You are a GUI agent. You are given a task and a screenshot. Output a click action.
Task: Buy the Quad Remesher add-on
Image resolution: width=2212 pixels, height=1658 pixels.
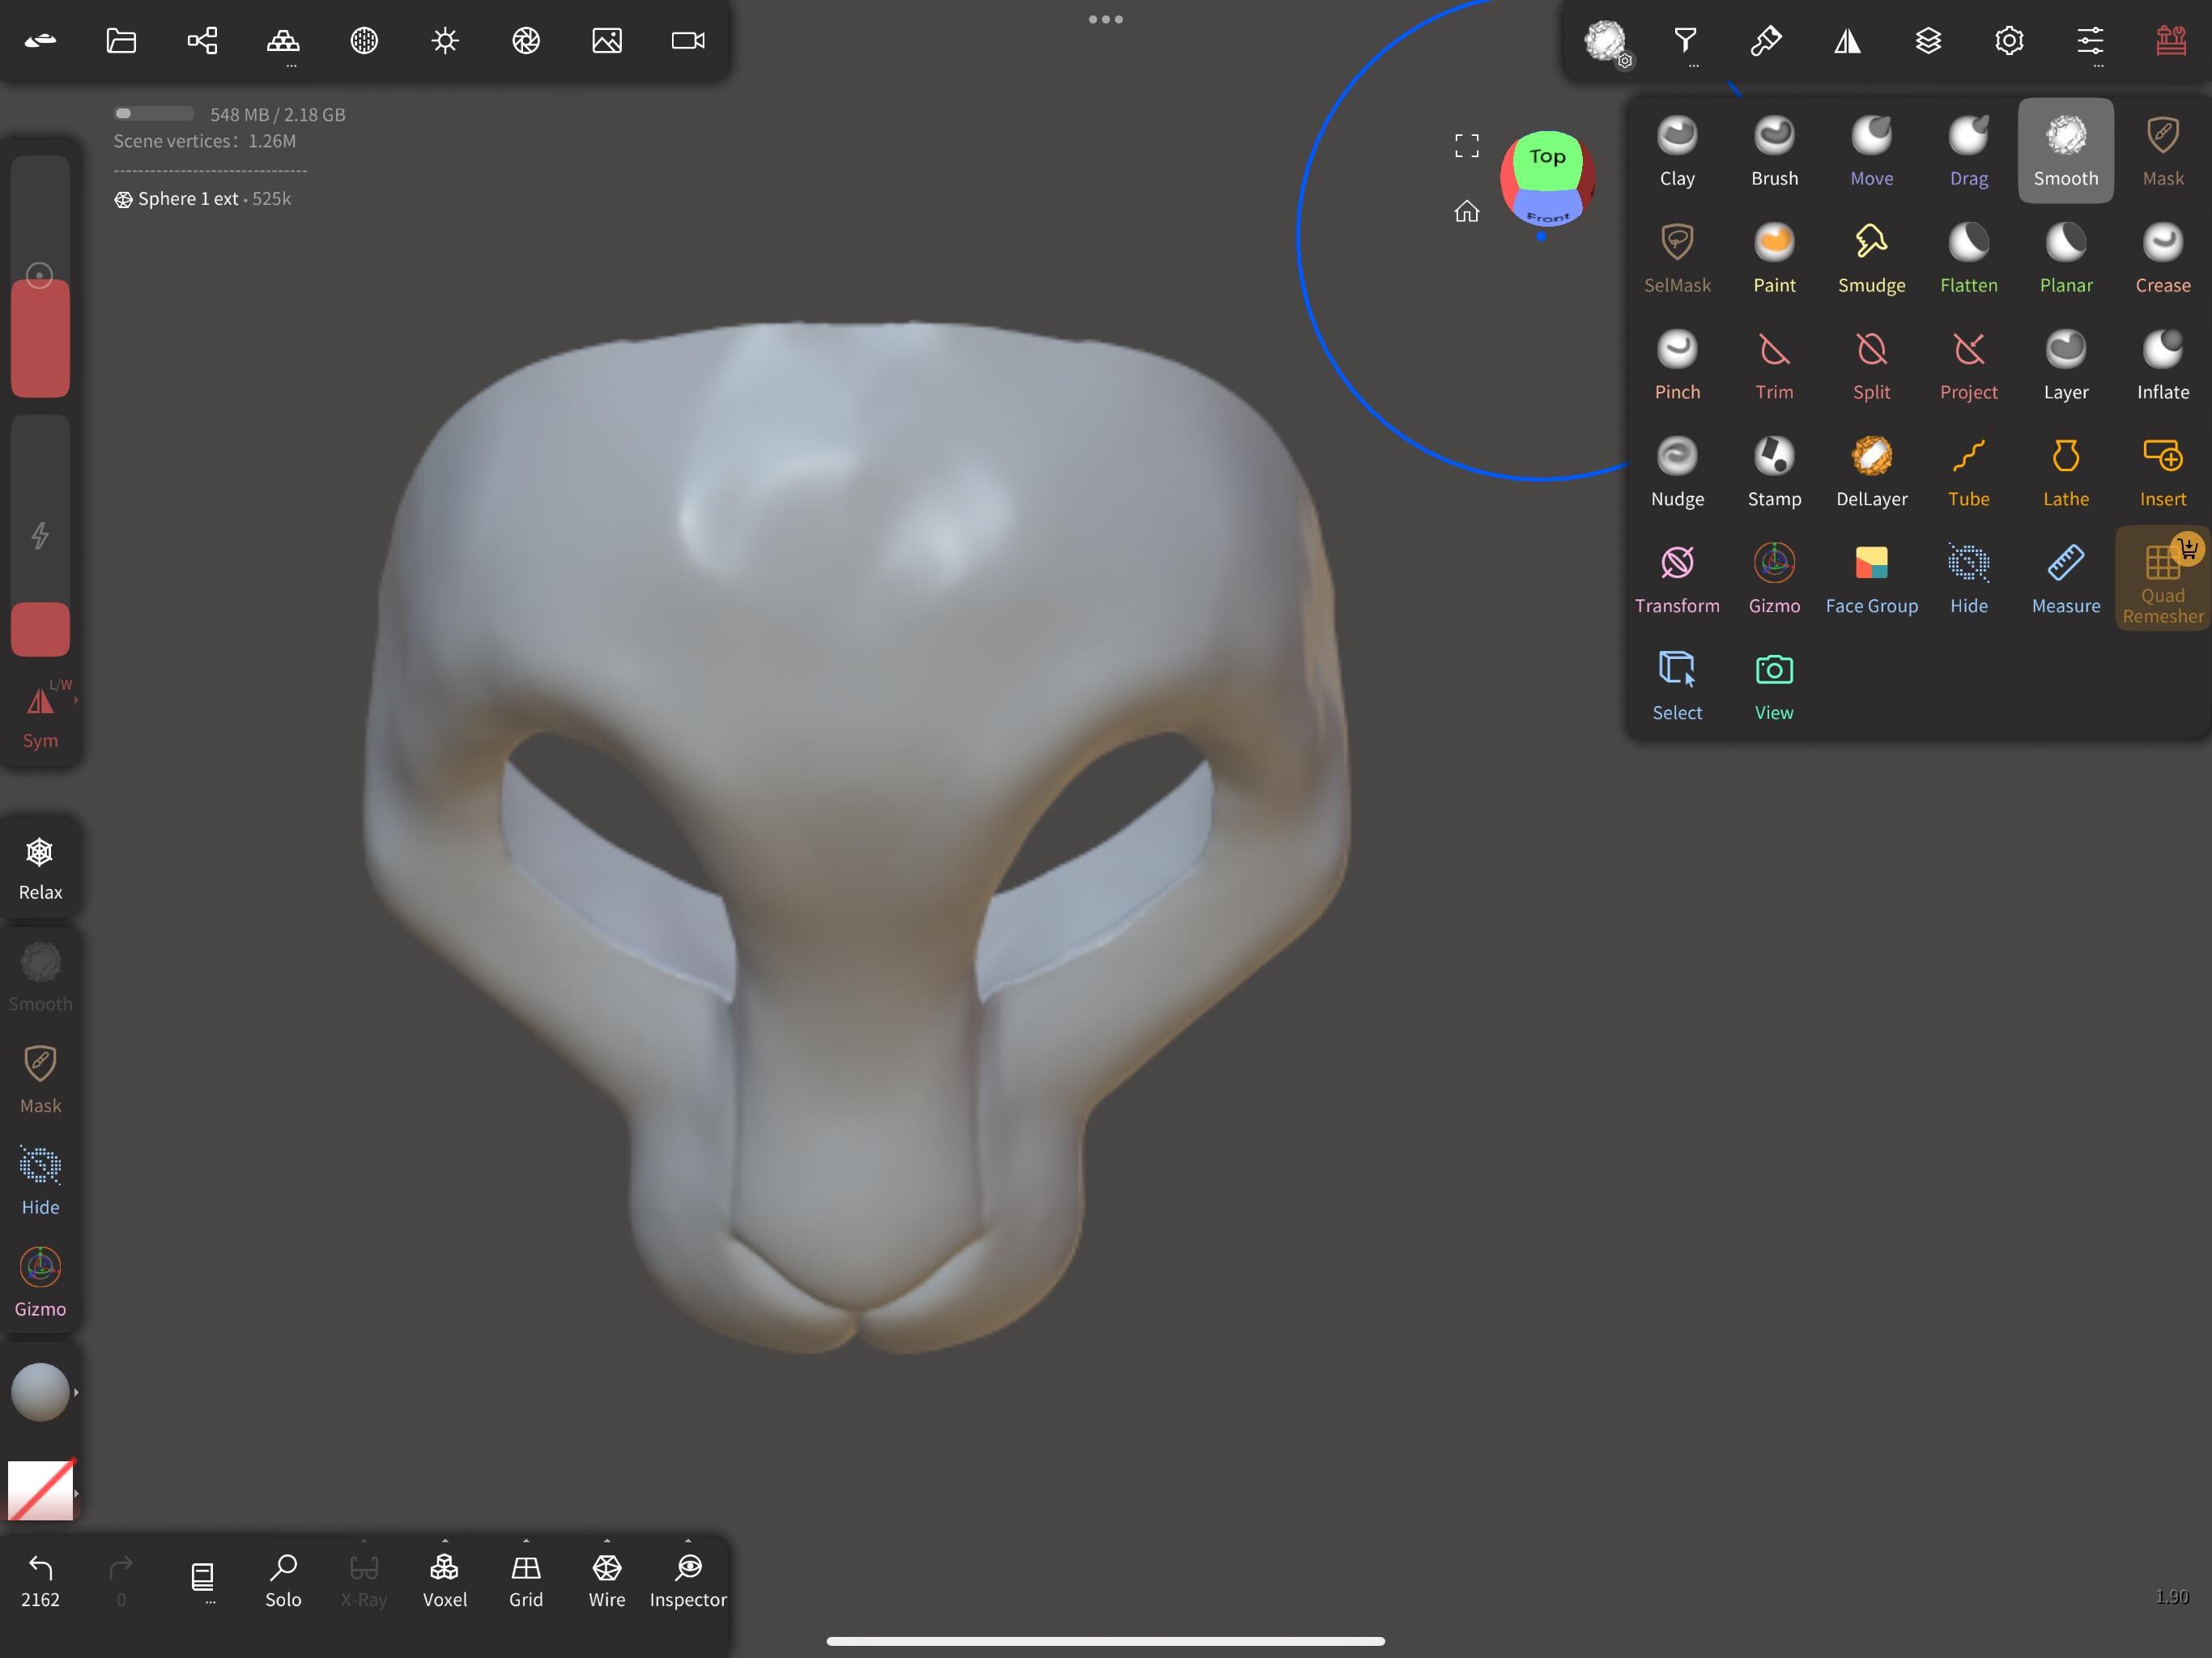[2162, 579]
